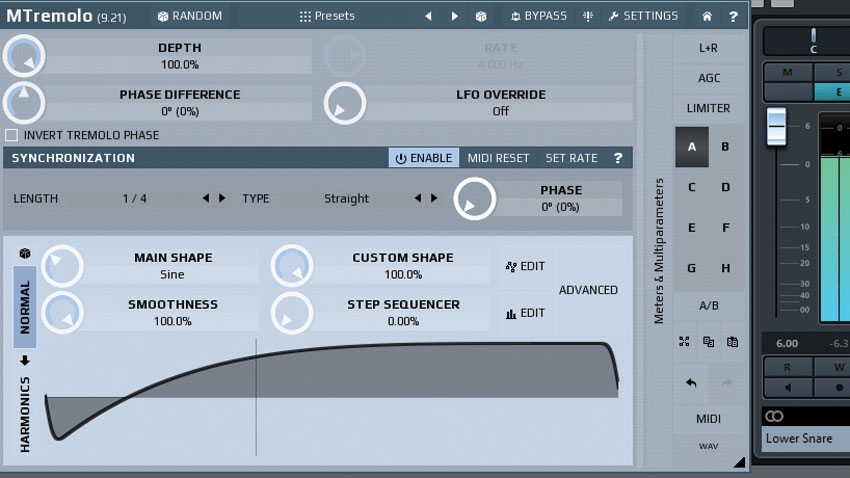Open the L+R channel mode selector
The height and width of the screenshot is (478, 850).
pyautogui.click(x=708, y=48)
